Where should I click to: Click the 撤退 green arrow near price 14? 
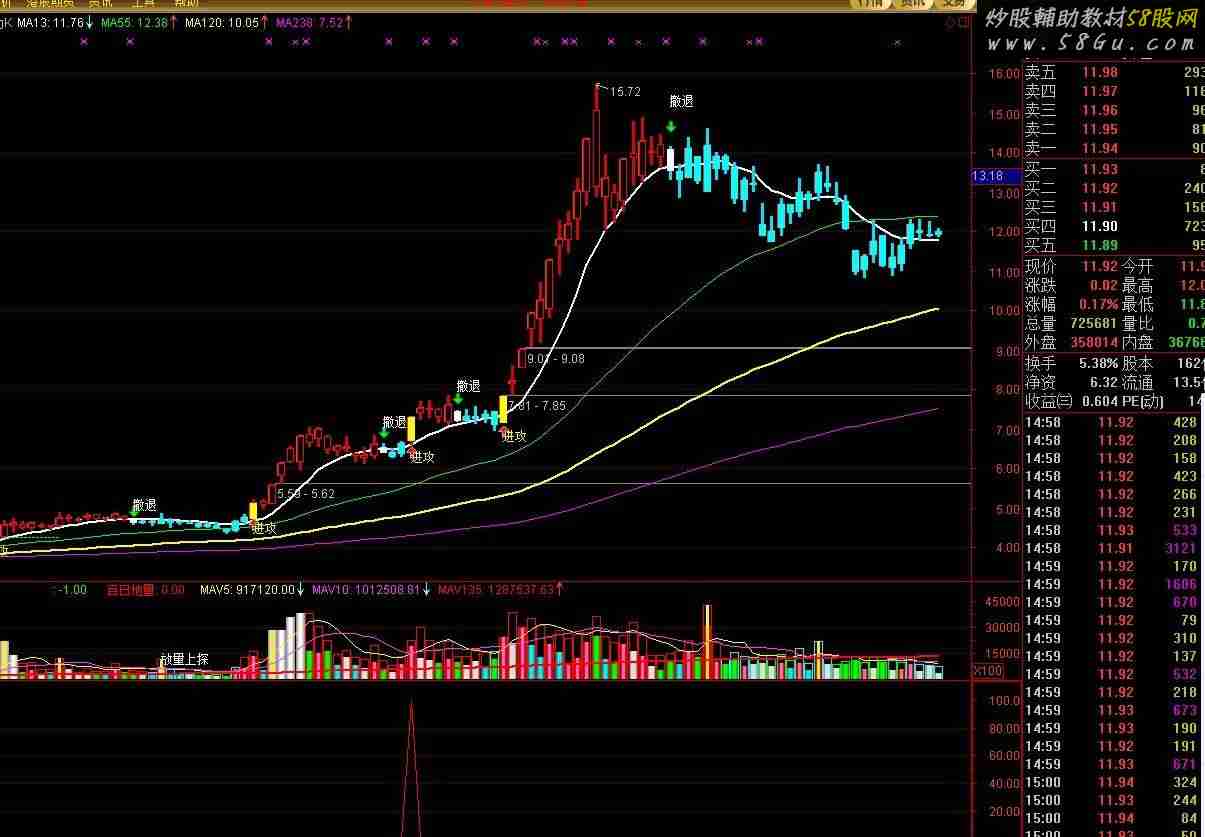pyautogui.click(x=671, y=126)
